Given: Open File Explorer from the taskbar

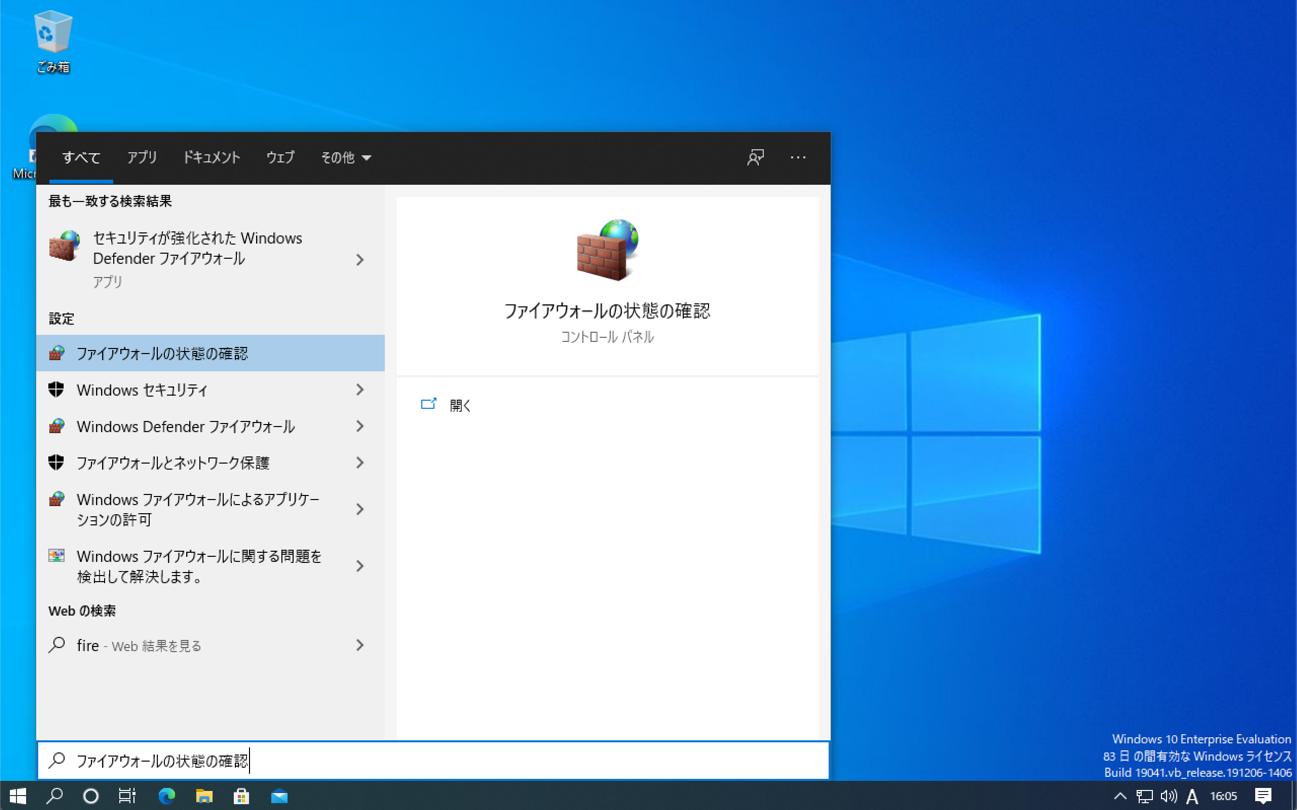Looking at the screenshot, I should pos(204,796).
